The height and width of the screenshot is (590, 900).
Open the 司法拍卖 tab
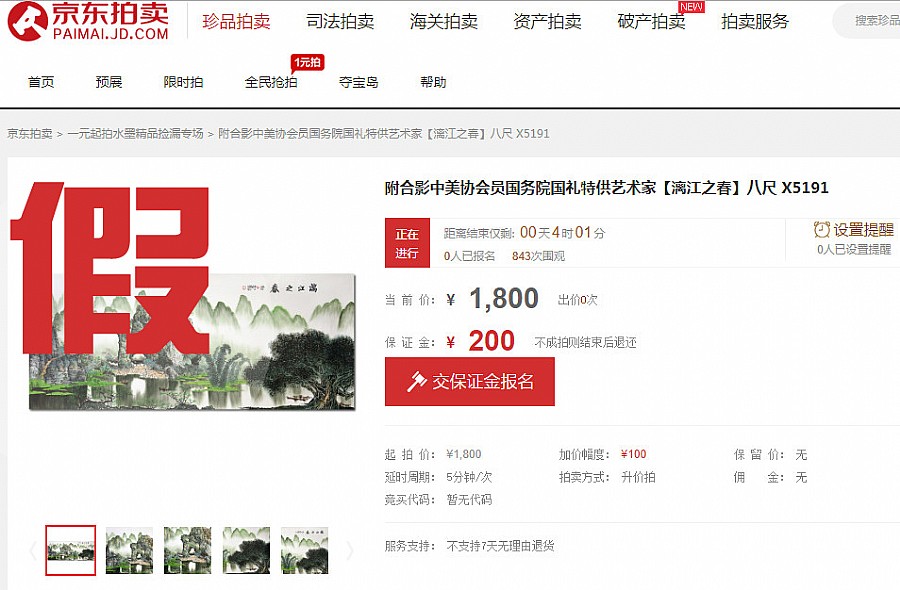340,22
